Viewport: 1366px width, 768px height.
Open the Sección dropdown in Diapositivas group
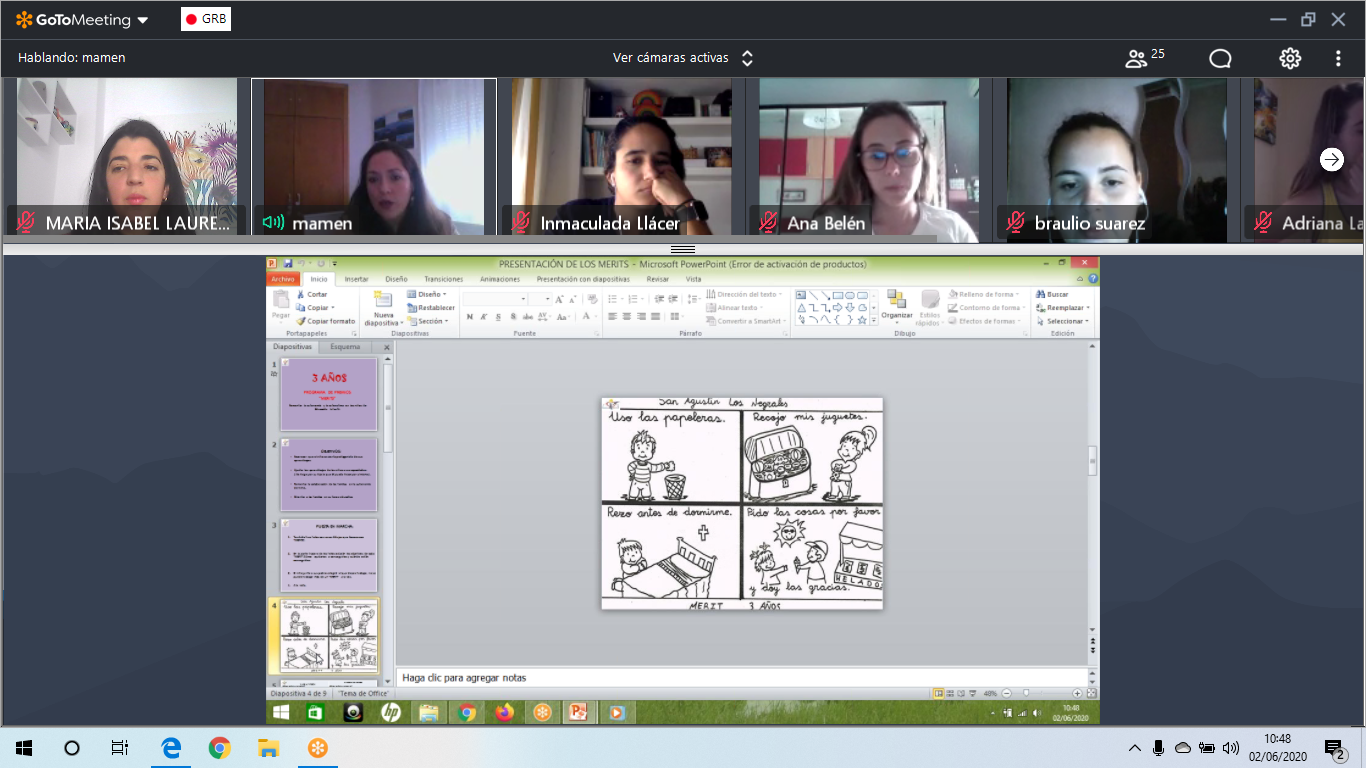click(x=427, y=321)
